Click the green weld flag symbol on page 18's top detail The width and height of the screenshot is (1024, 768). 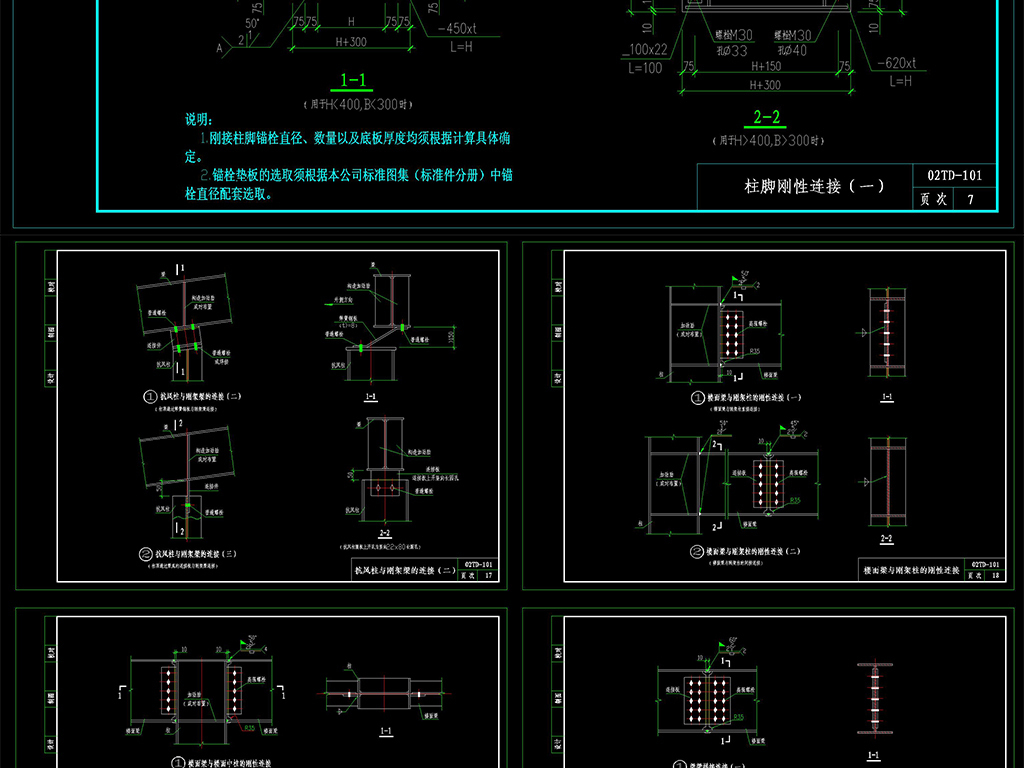[x=735, y=281]
